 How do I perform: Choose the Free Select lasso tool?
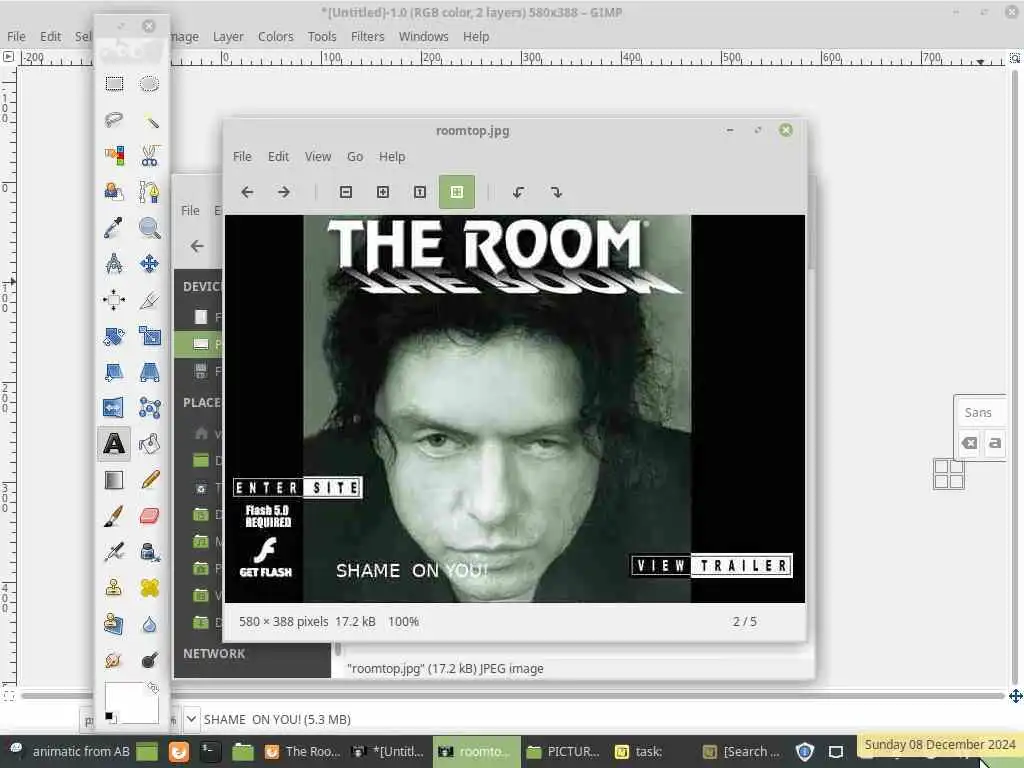pyautogui.click(x=114, y=120)
